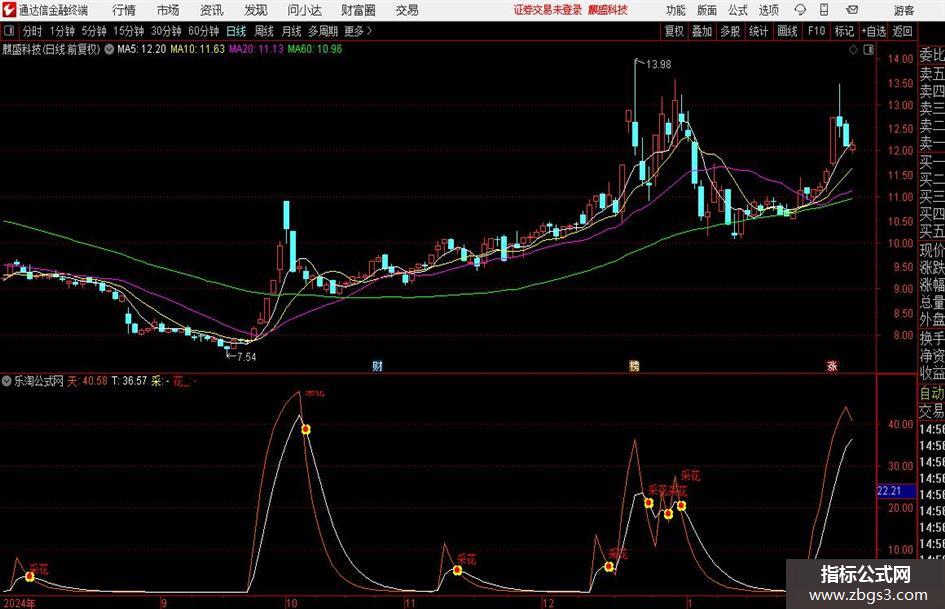Switch to the 周线 period tab
This screenshot has height=609, width=945.
tap(264, 31)
